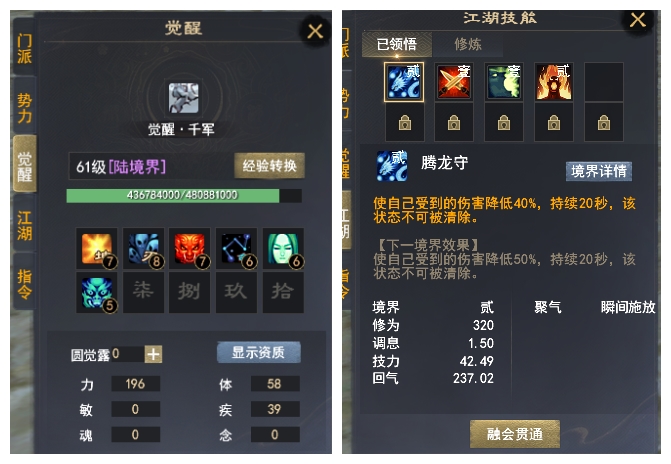The width and height of the screenshot is (671, 464).
Task: Open the 门派 side tab in left panel
Action: [24, 48]
